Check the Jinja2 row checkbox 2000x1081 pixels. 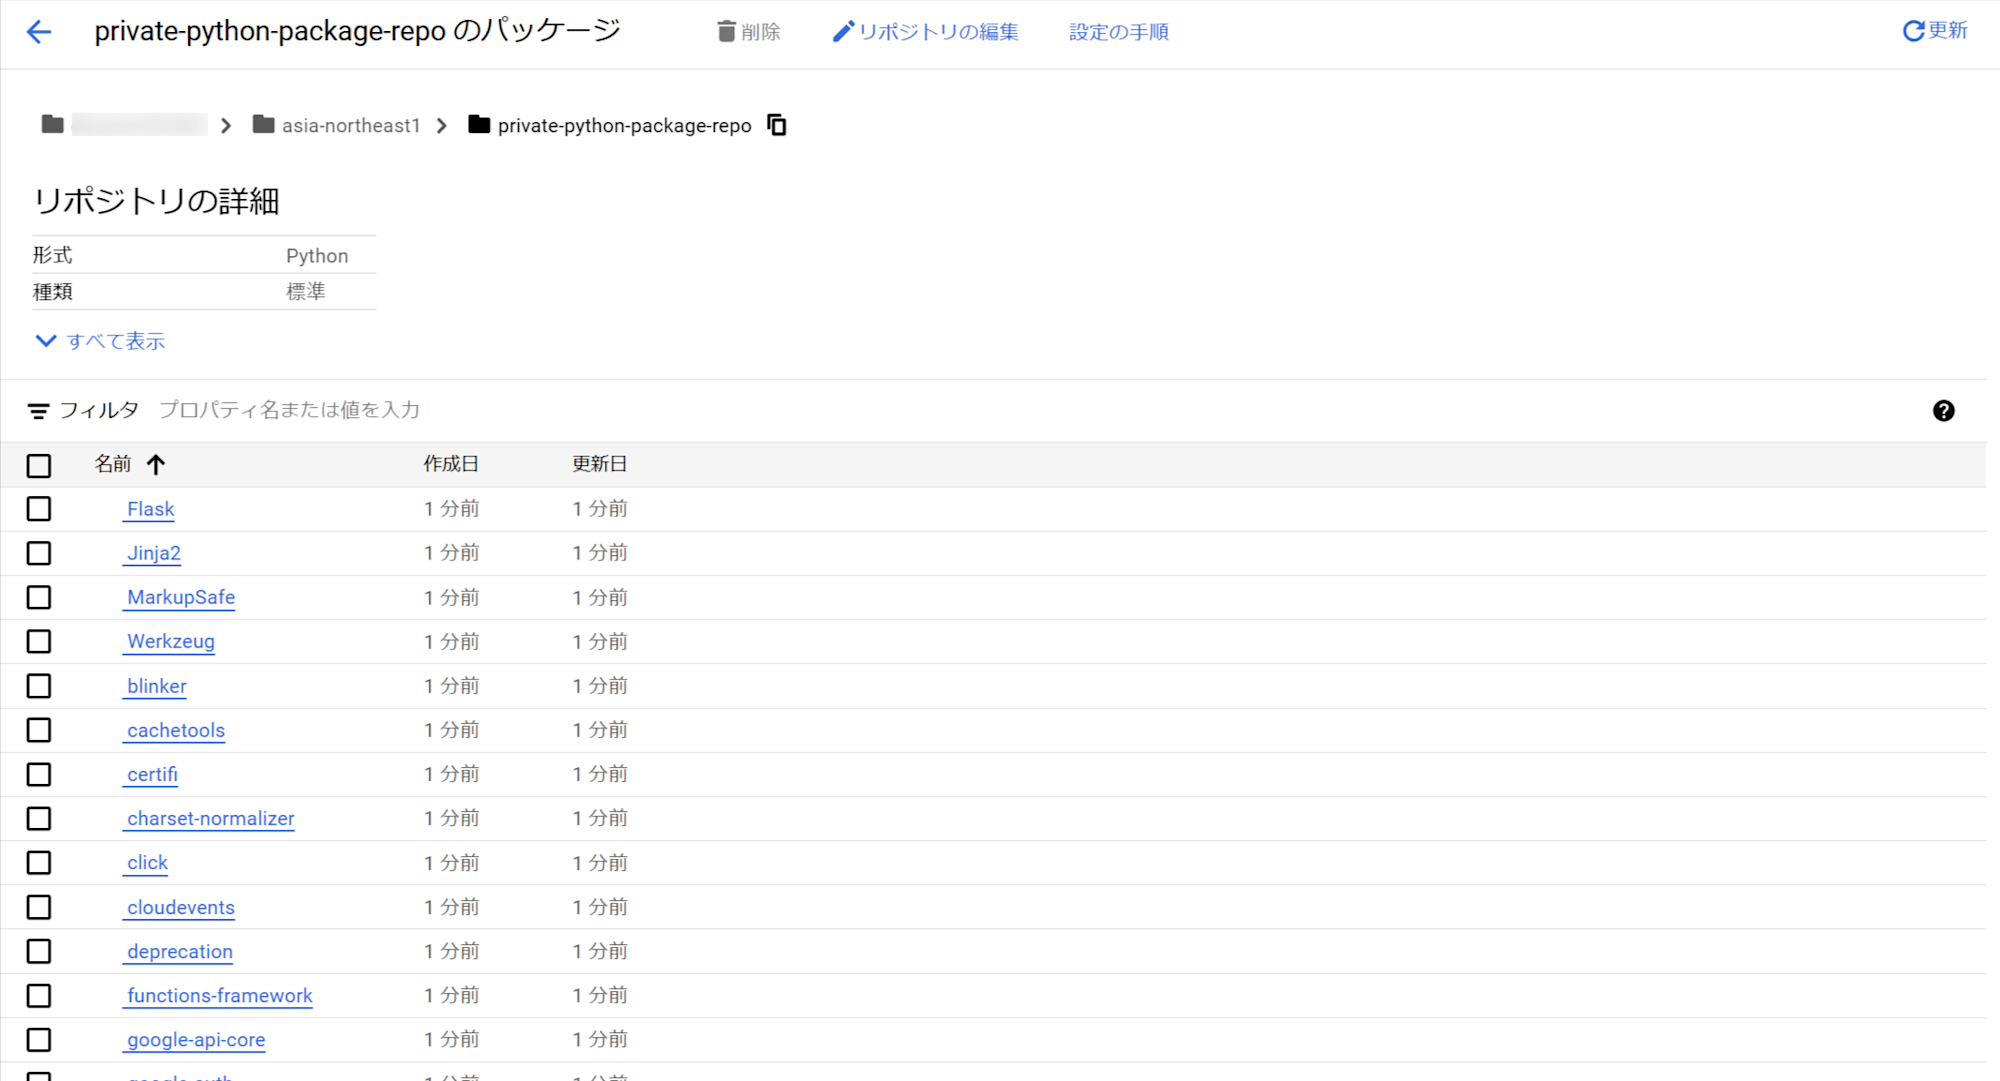(39, 553)
